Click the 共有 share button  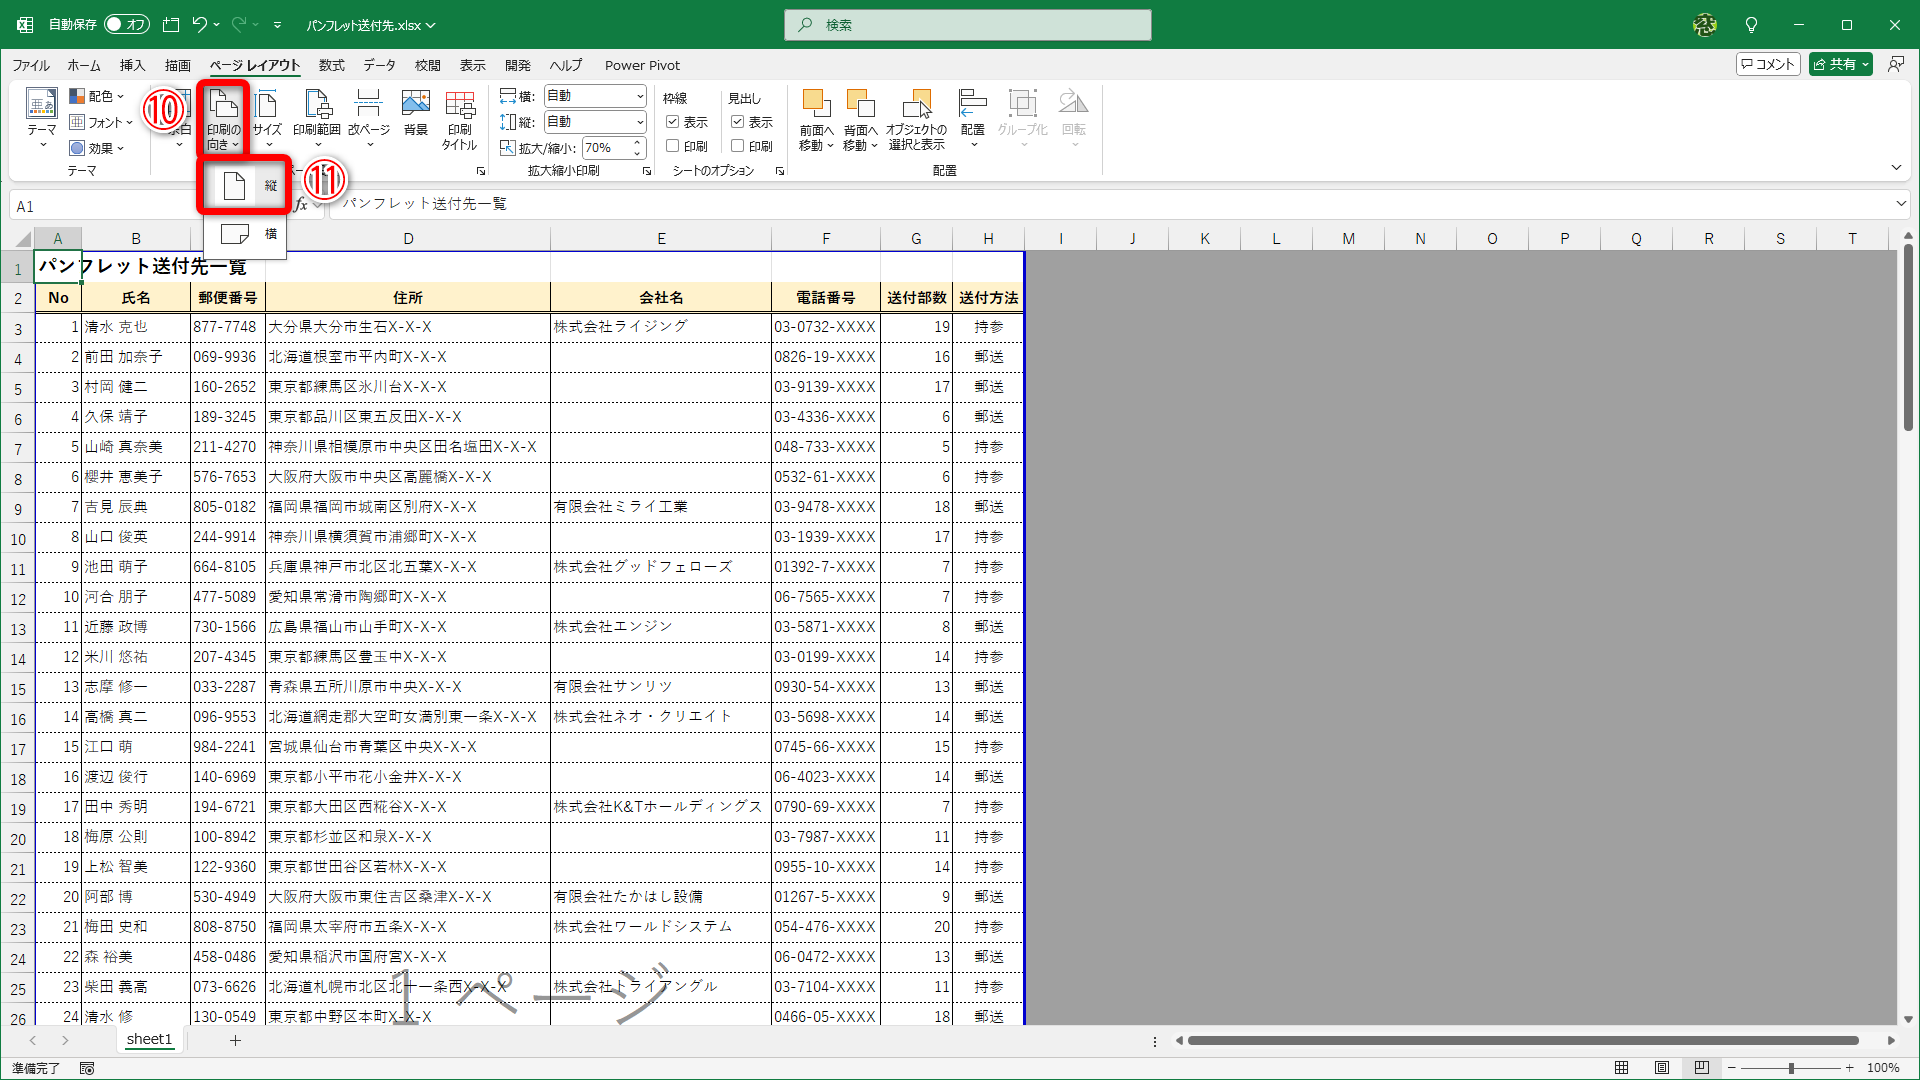(1840, 64)
